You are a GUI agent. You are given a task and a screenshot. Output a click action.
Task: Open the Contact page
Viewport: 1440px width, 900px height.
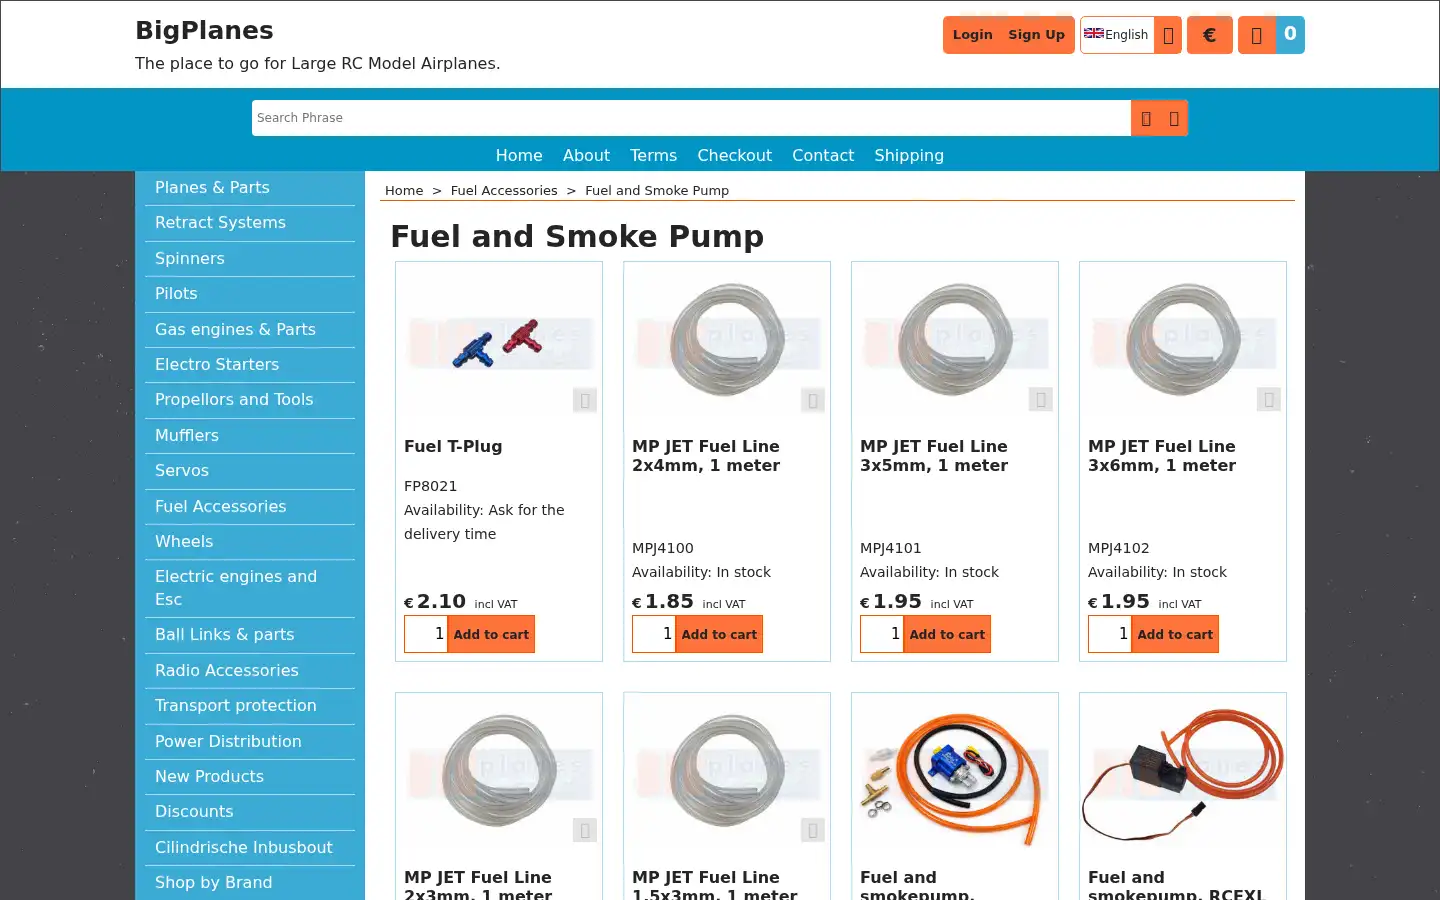pyautogui.click(x=823, y=156)
